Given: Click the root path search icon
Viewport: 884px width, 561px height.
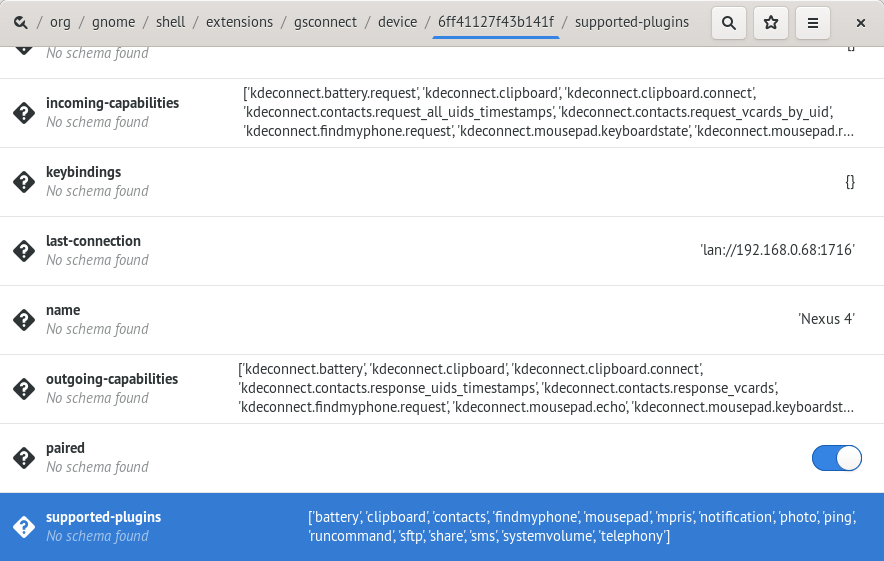Looking at the screenshot, I should coord(20,23).
